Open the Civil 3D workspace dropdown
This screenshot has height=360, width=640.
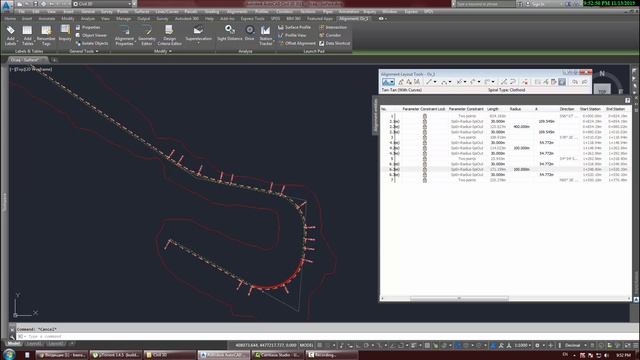(x=103, y=4)
